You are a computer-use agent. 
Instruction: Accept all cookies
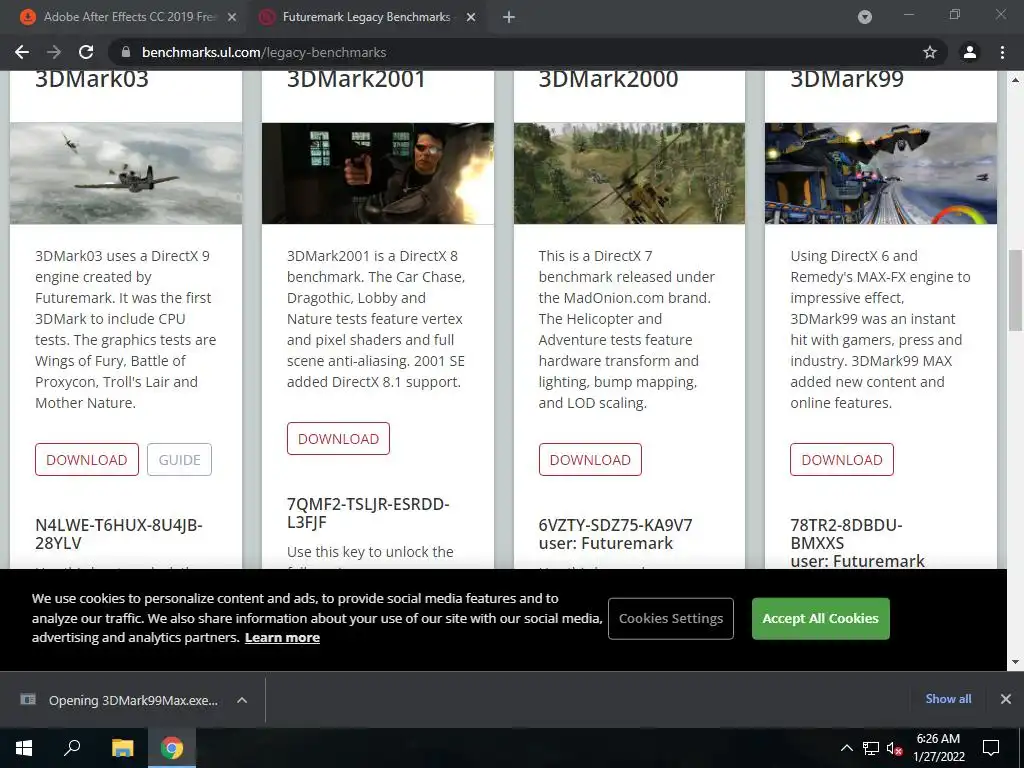pyautogui.click(x=821, y=618)
